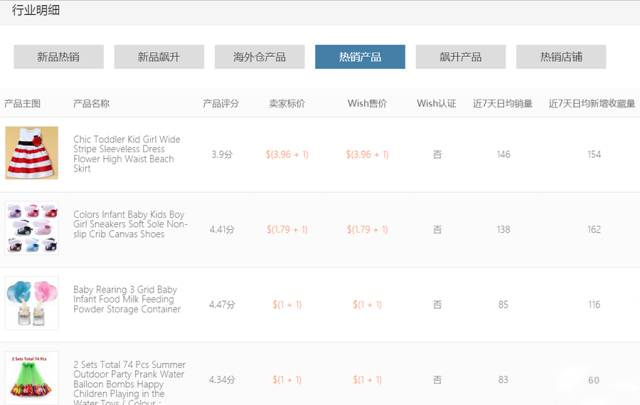Click new favorites value 154

(x=594, y=154)
